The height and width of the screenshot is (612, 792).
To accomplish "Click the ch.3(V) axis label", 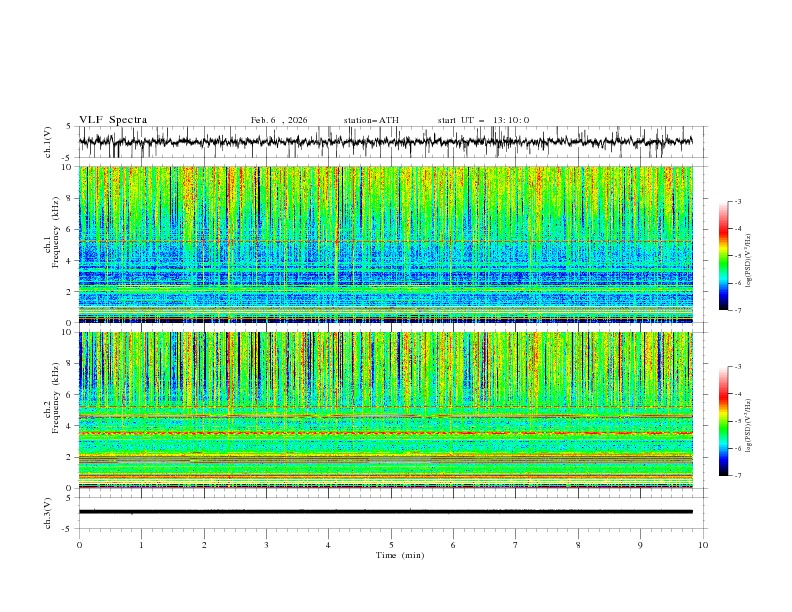I will pos(48,511).
